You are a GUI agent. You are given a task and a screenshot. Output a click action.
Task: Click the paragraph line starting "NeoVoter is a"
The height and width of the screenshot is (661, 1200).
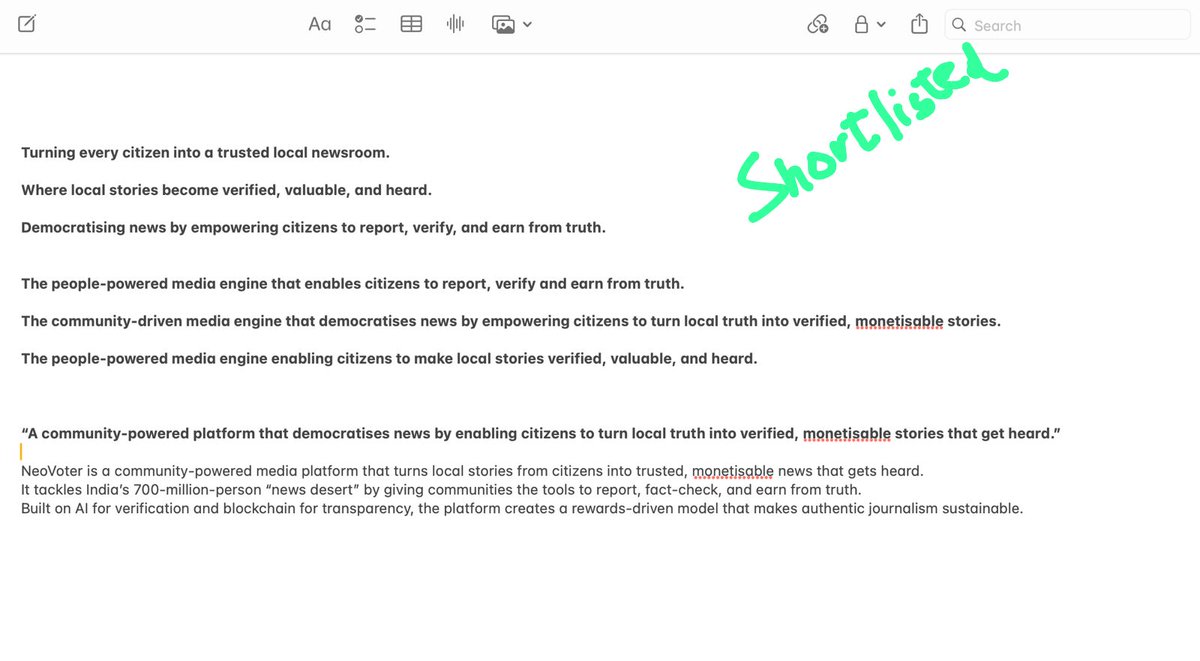(472, 470)
